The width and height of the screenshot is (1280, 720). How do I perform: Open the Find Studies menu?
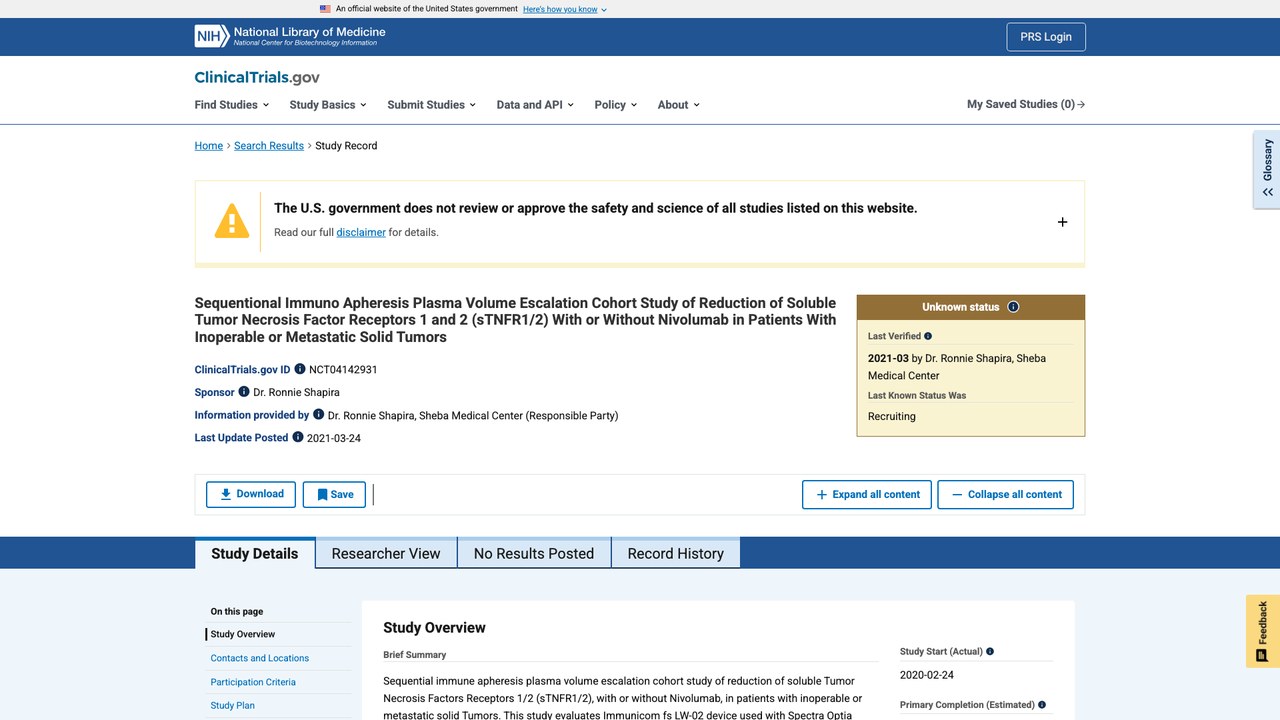coord(232,105)
